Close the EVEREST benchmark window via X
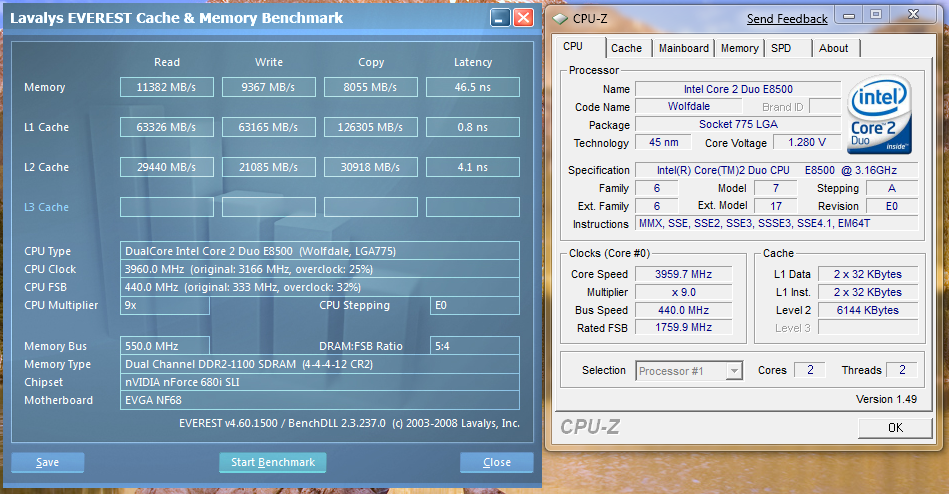This screenshot has width=949, height=494. (x=524, y=18)
